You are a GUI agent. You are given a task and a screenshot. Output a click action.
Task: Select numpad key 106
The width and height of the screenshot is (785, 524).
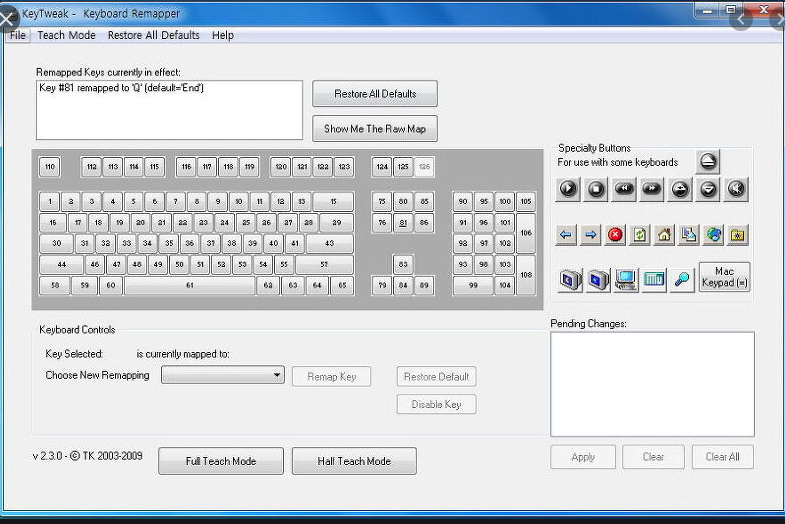526,233
